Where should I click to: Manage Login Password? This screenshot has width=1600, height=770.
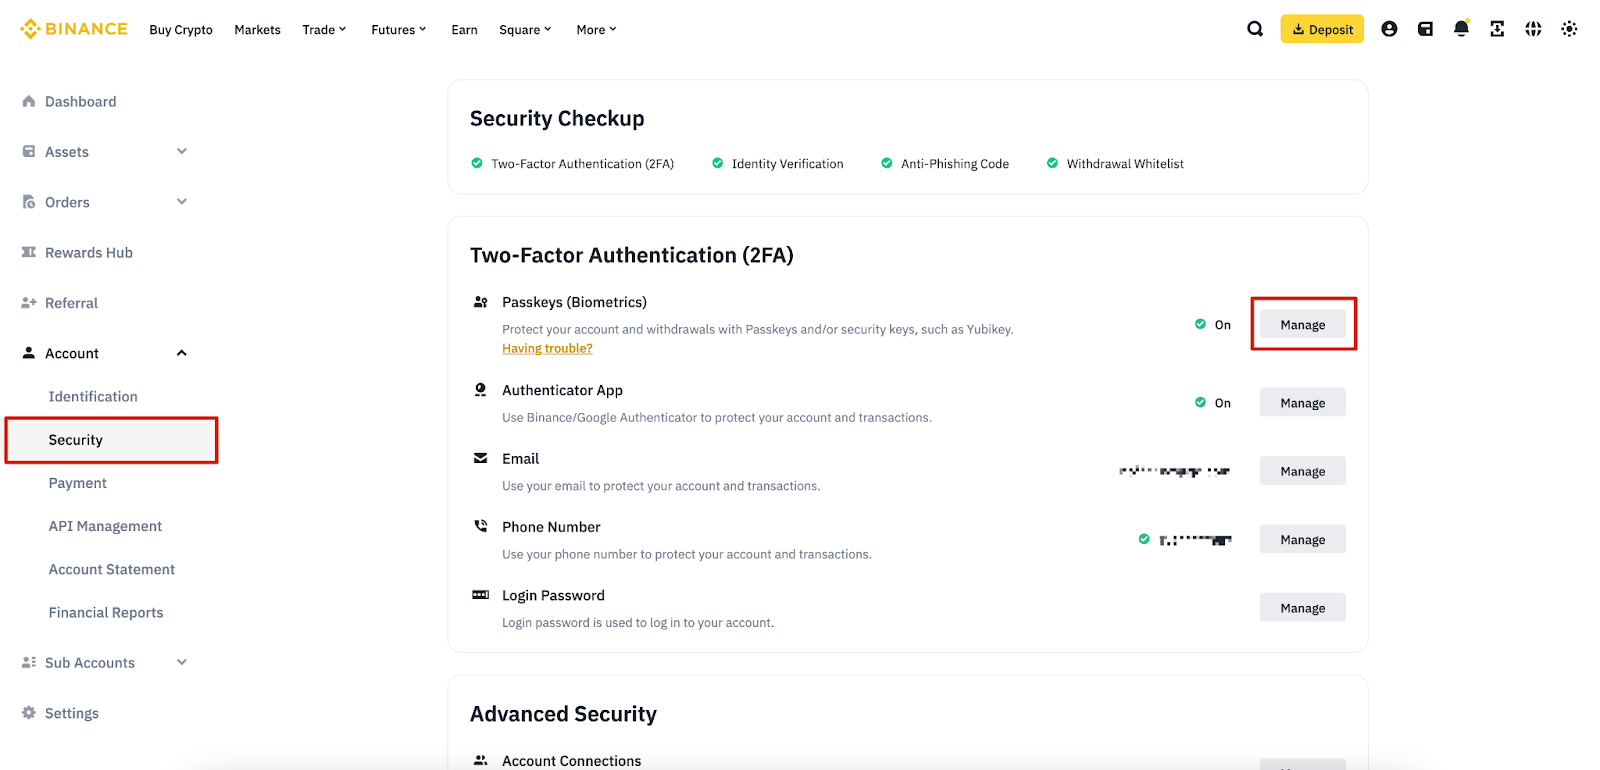pyautogui.click(x=1302, y=608)
